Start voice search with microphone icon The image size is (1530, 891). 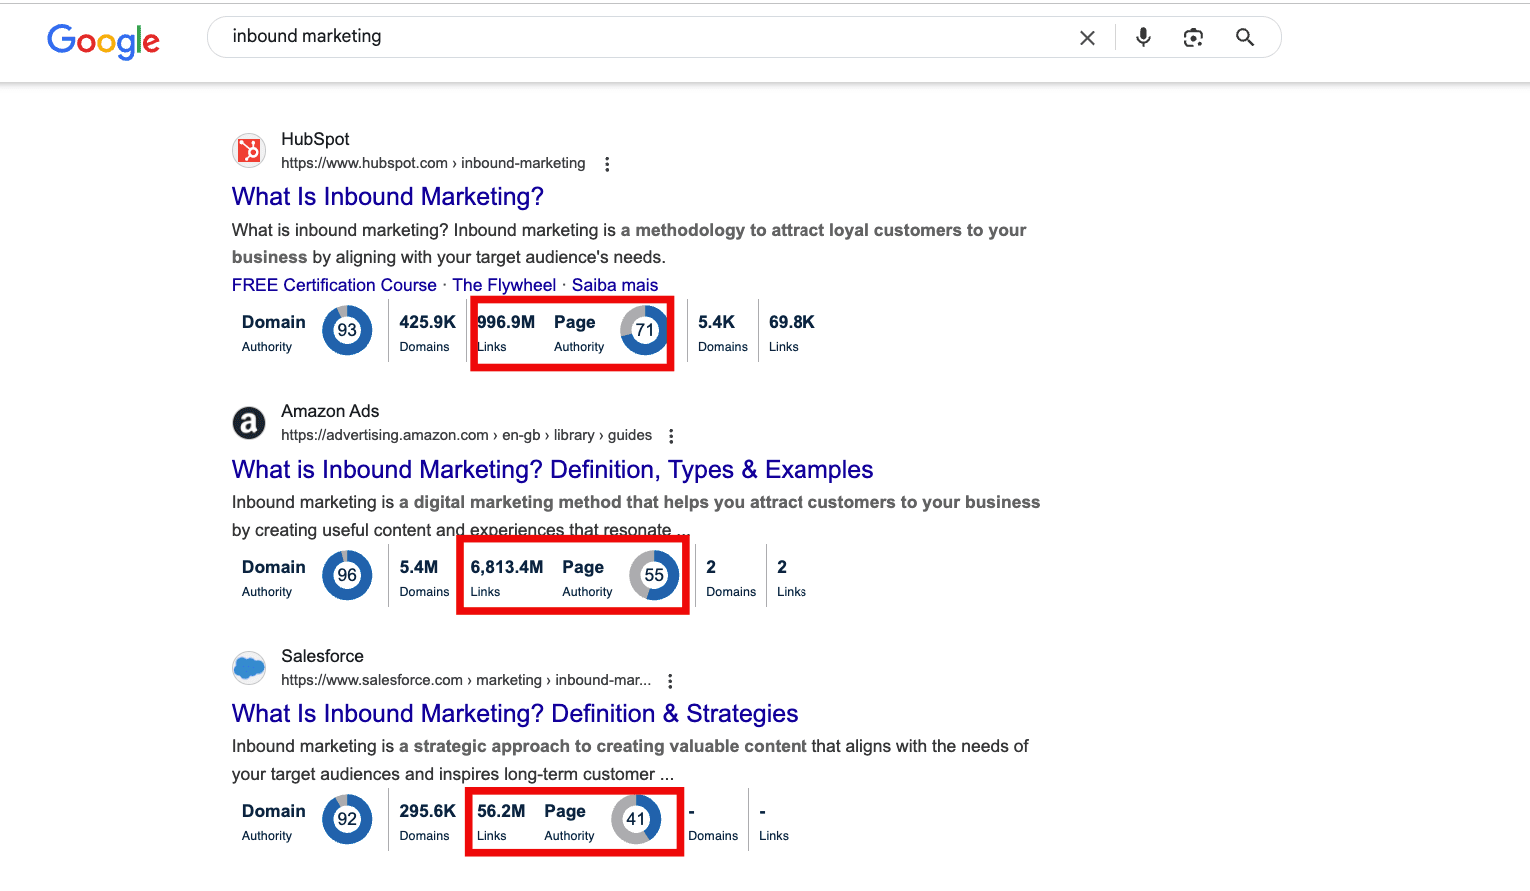click(1143, 38)
